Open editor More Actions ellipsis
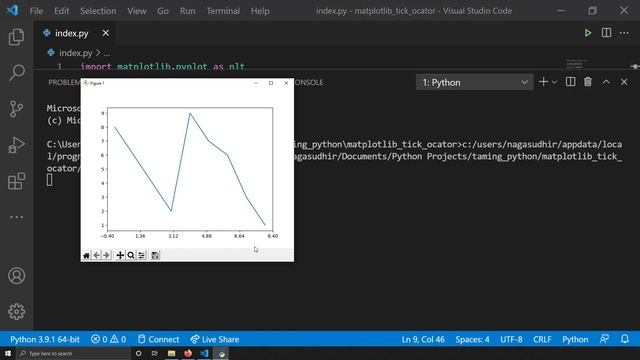The height and width of the screenshot is (360, 640). [624, 33]
